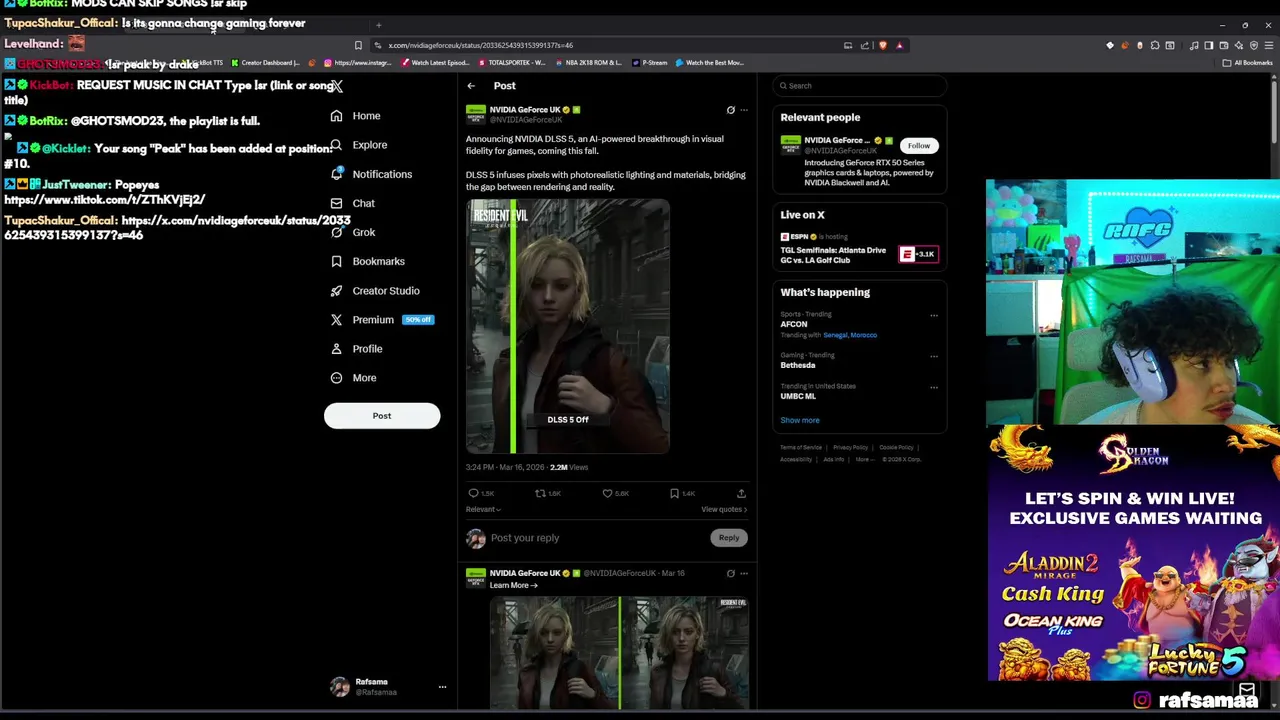This screenshot has width=1280, height=720.
Task: Click the Reply button
Action: pos(728,538)
